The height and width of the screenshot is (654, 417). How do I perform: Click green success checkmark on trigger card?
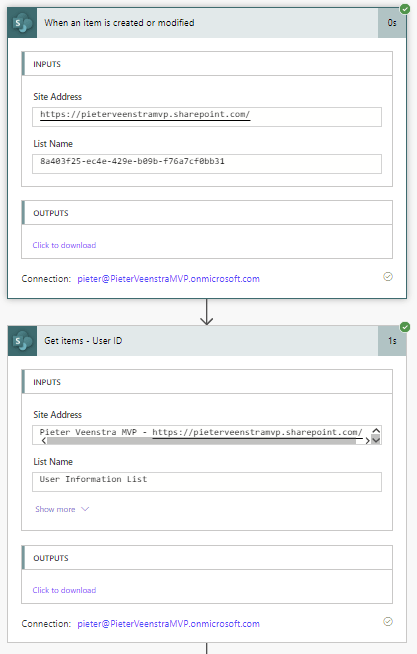(405, 9)
